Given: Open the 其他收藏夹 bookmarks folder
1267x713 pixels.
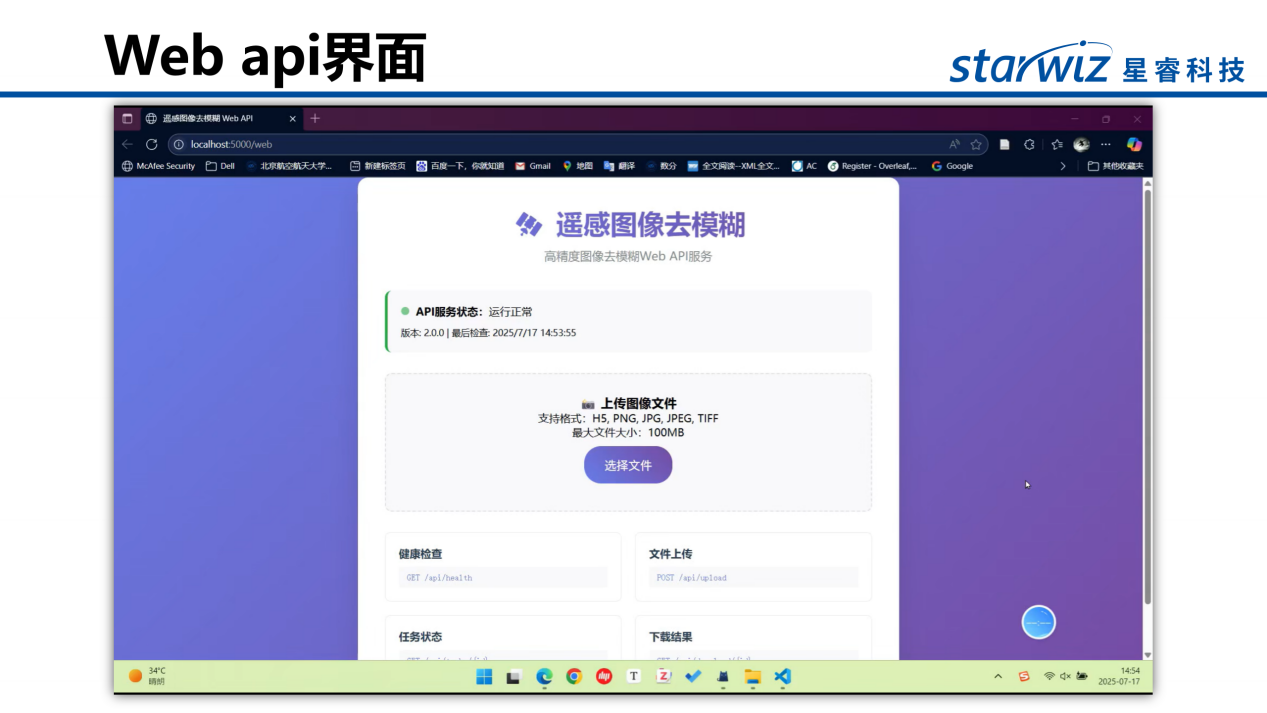Looking at the screenshot, I should tap(1115, 166).
